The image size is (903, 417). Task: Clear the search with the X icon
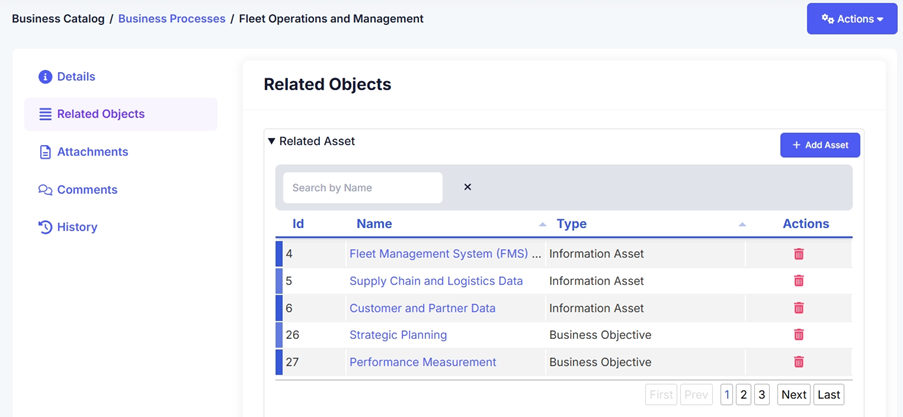[467, 187]
